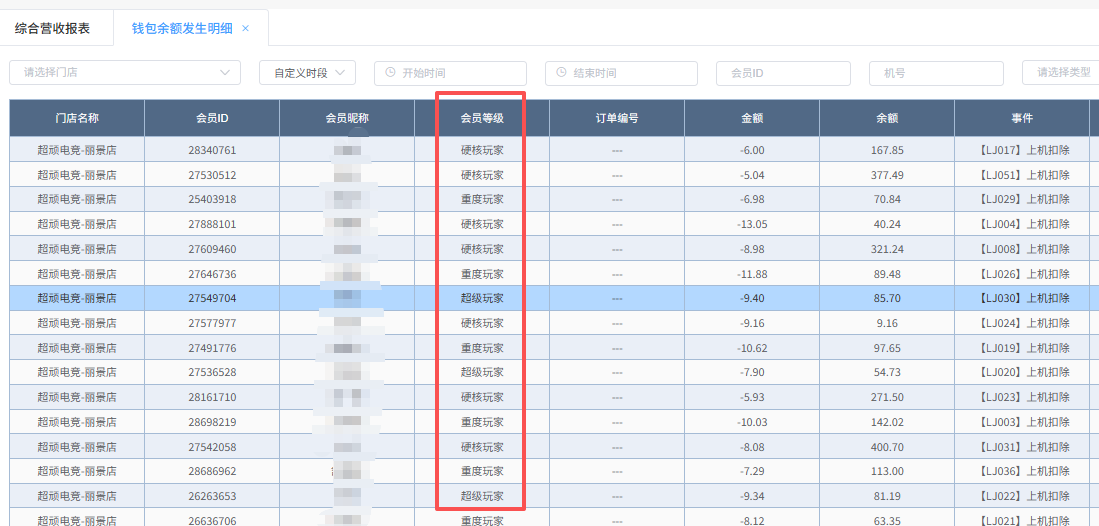Click the 【LJ004】上机扣除 event cell
Screen dimensions: 1099x526
[x=1022, y=224]
